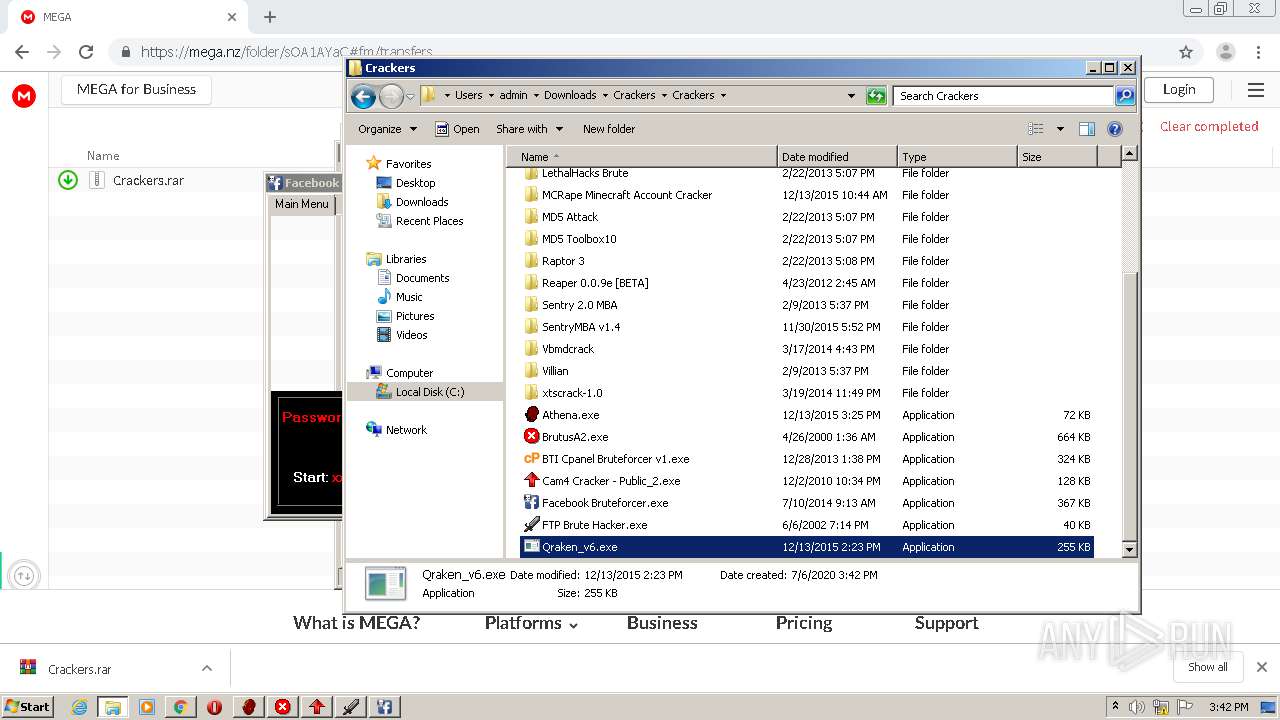1280x720 pixels.
Task: Select the MCRape Minecraft Account Cracker folder
Action: pyautogui.click(x=626, y=195)
